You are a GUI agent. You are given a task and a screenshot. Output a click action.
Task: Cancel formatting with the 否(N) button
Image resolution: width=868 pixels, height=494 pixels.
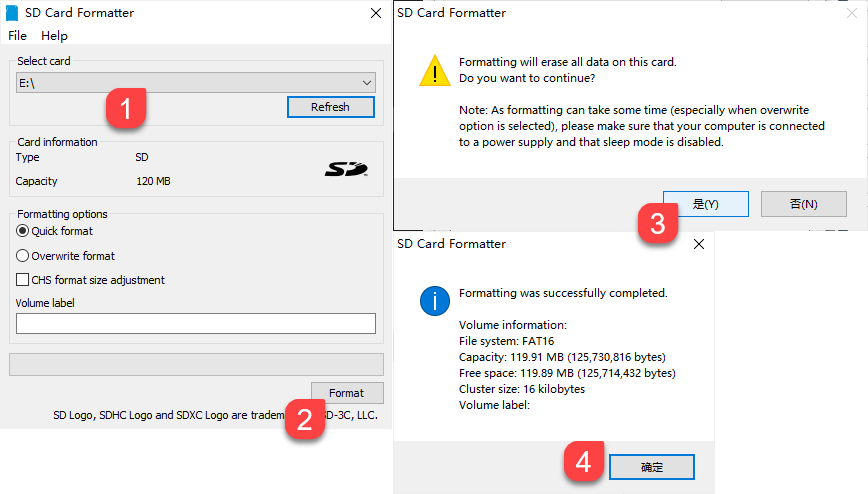(804, 204)
